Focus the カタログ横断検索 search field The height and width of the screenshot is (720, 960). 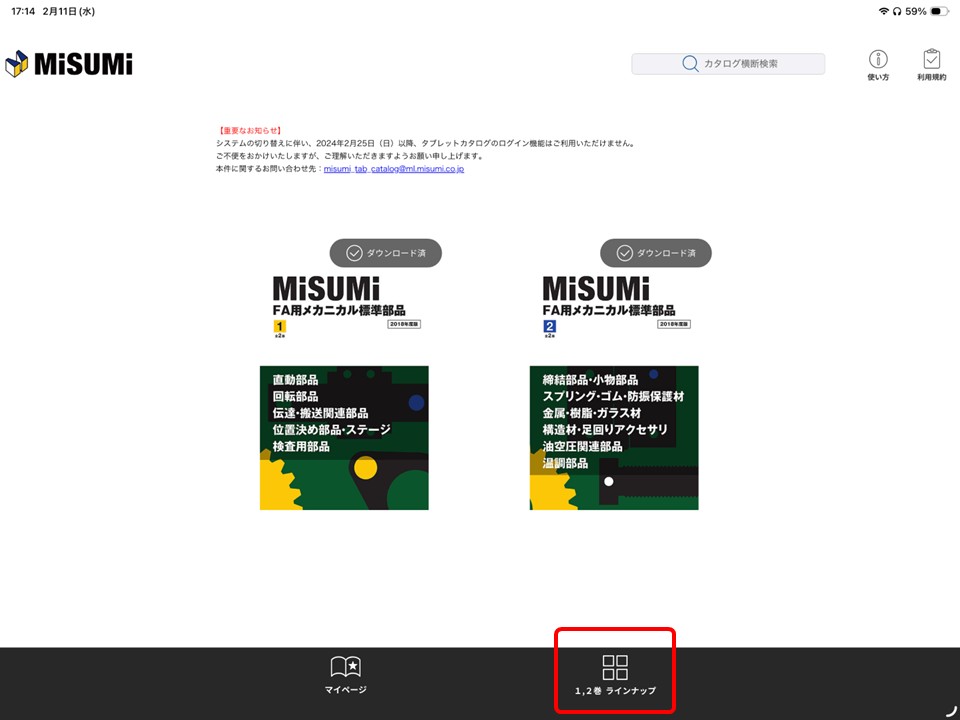740,64
